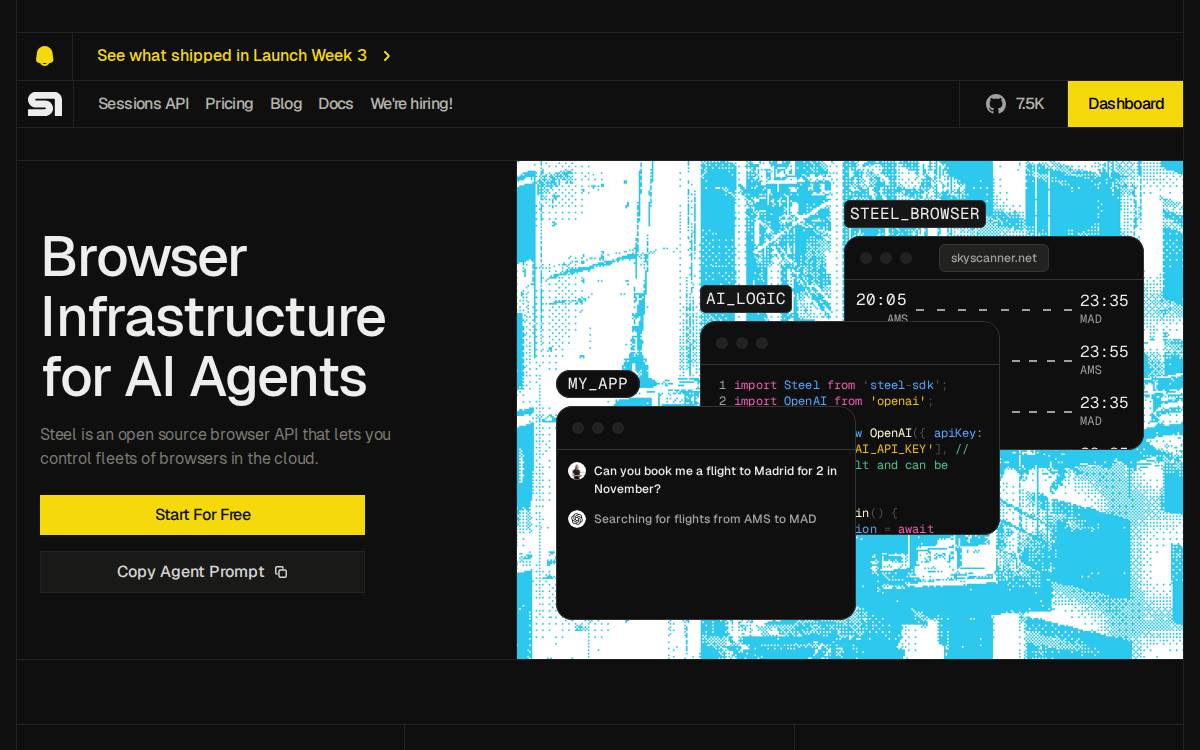Click the Steel logo in the navbar
The height and width of the screenshot is (750, 1200).
(x=45, y=104)
